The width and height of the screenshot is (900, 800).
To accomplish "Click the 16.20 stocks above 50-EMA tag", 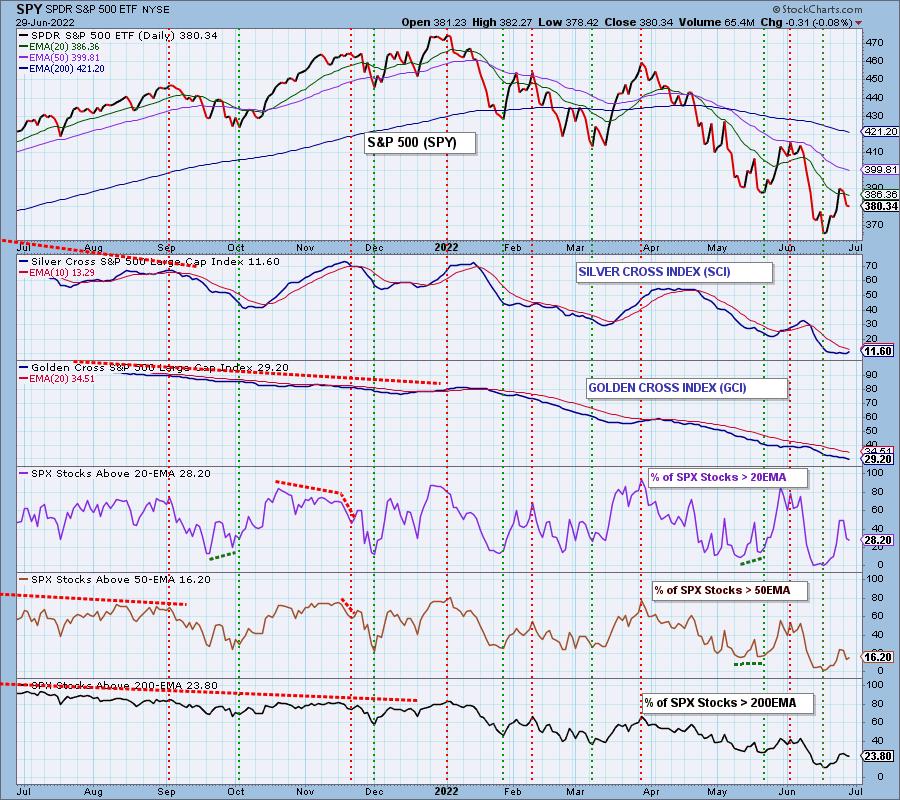I will [878, 657].
